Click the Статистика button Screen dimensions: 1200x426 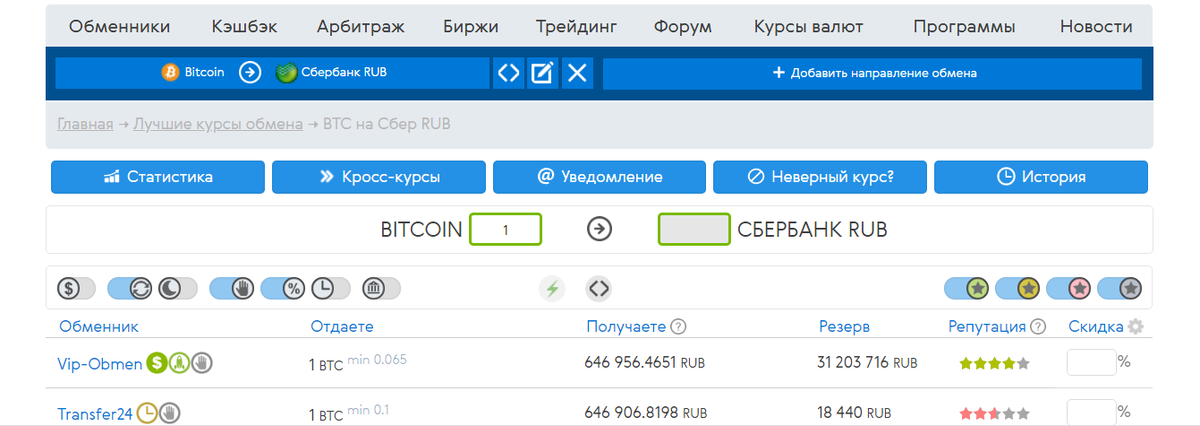158,177
